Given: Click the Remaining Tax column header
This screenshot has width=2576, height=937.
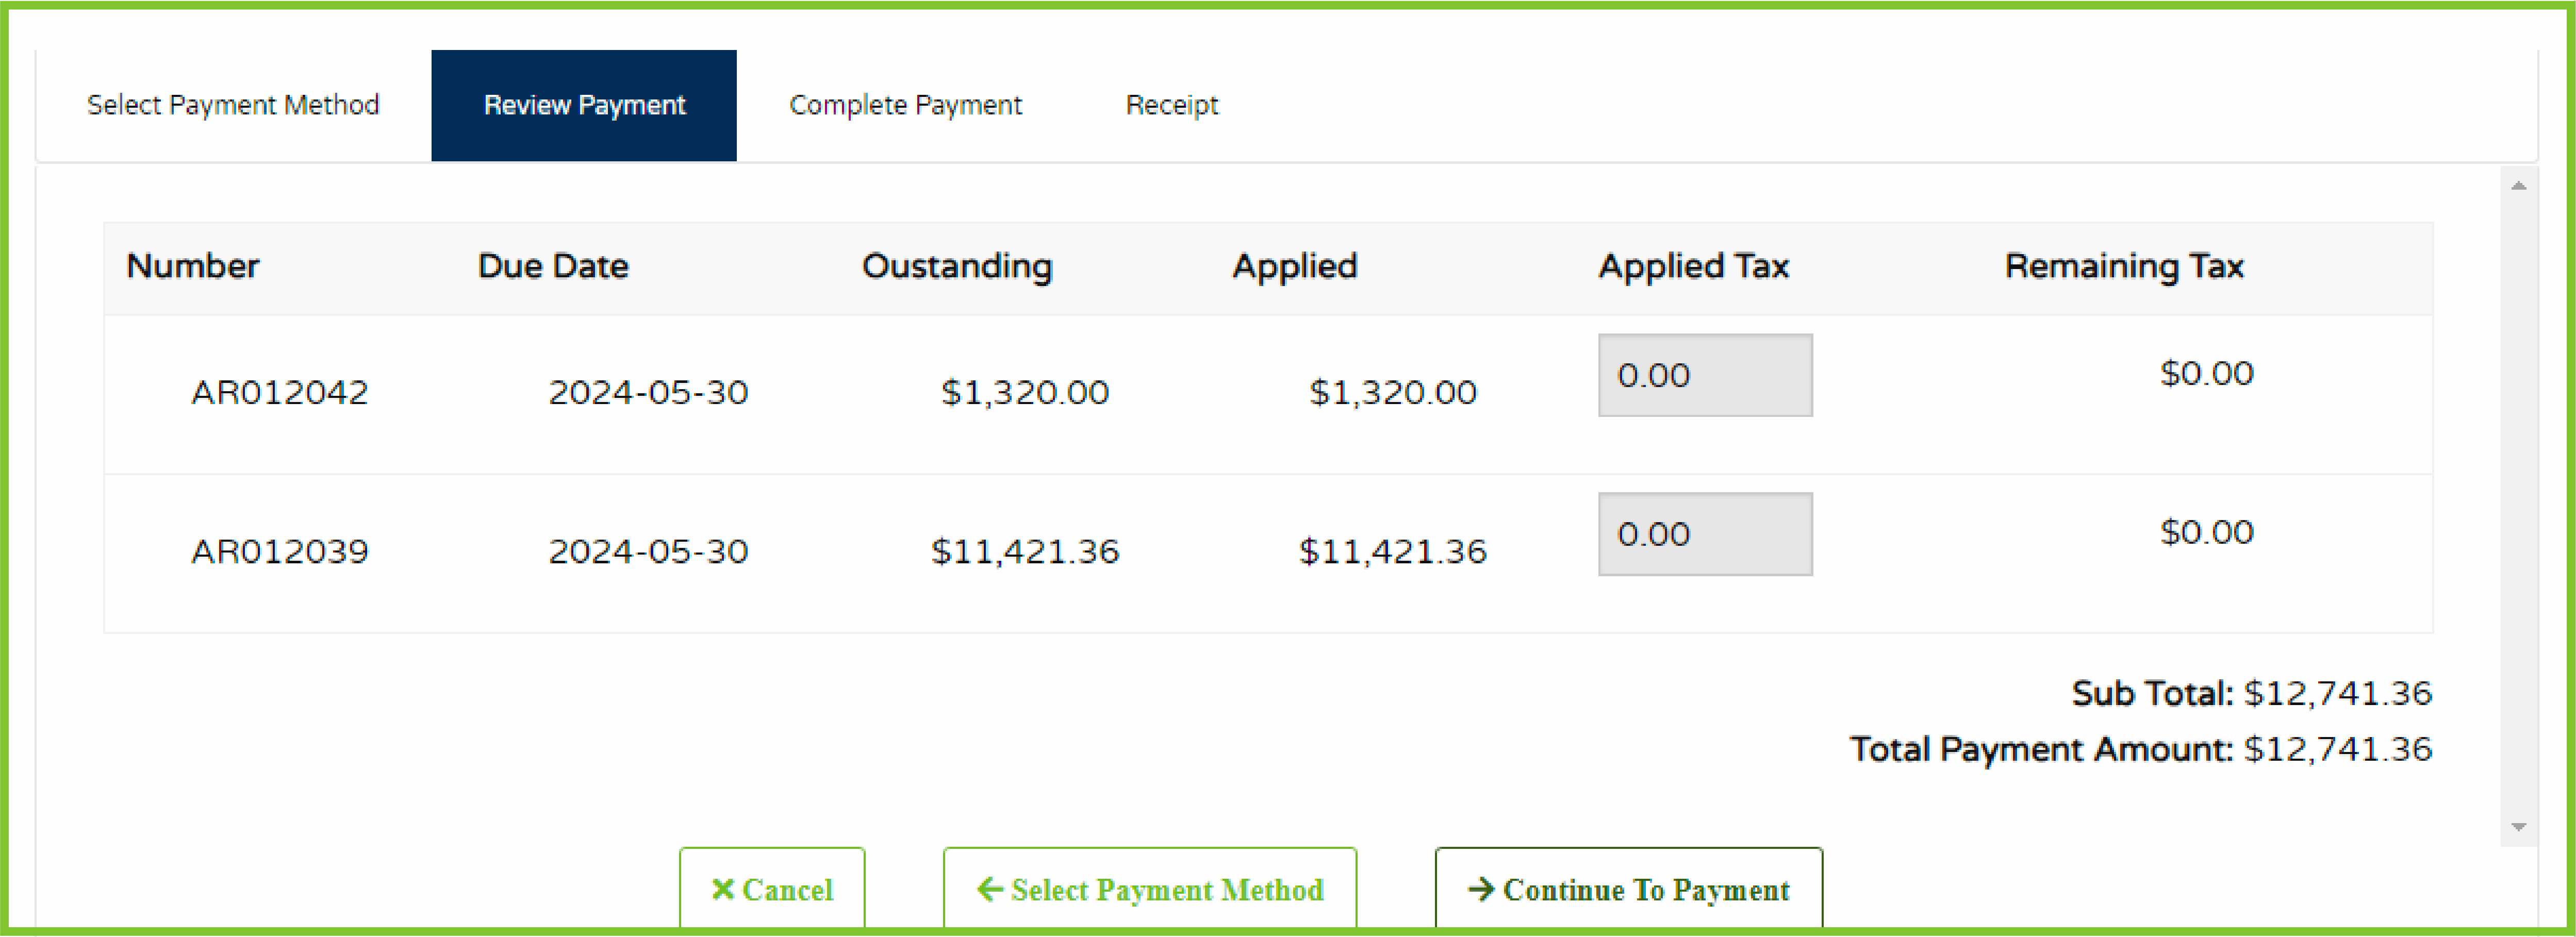Looking at the screenshot, I should [x=2124, y=267].
